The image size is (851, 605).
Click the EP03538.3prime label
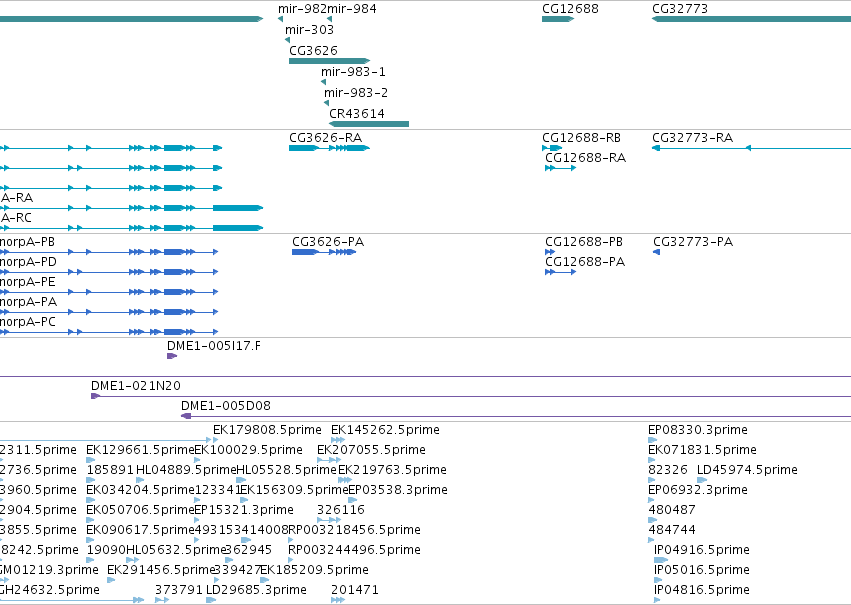(398, 491)
